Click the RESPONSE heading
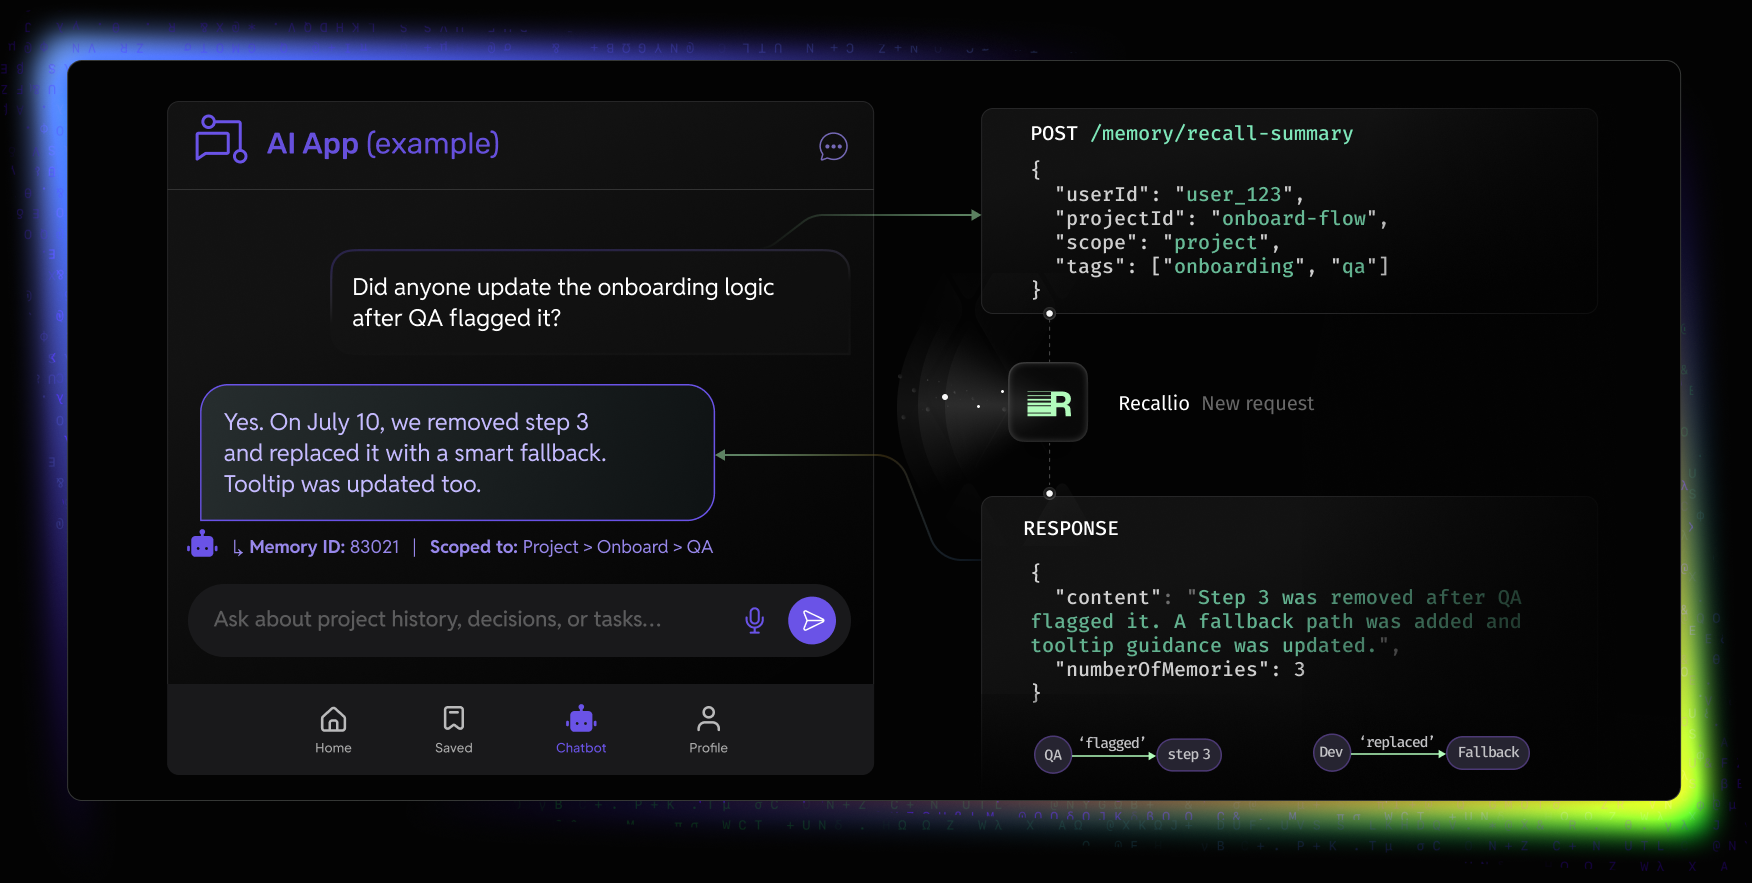 pyautogui.click(x=1071, y=528)
